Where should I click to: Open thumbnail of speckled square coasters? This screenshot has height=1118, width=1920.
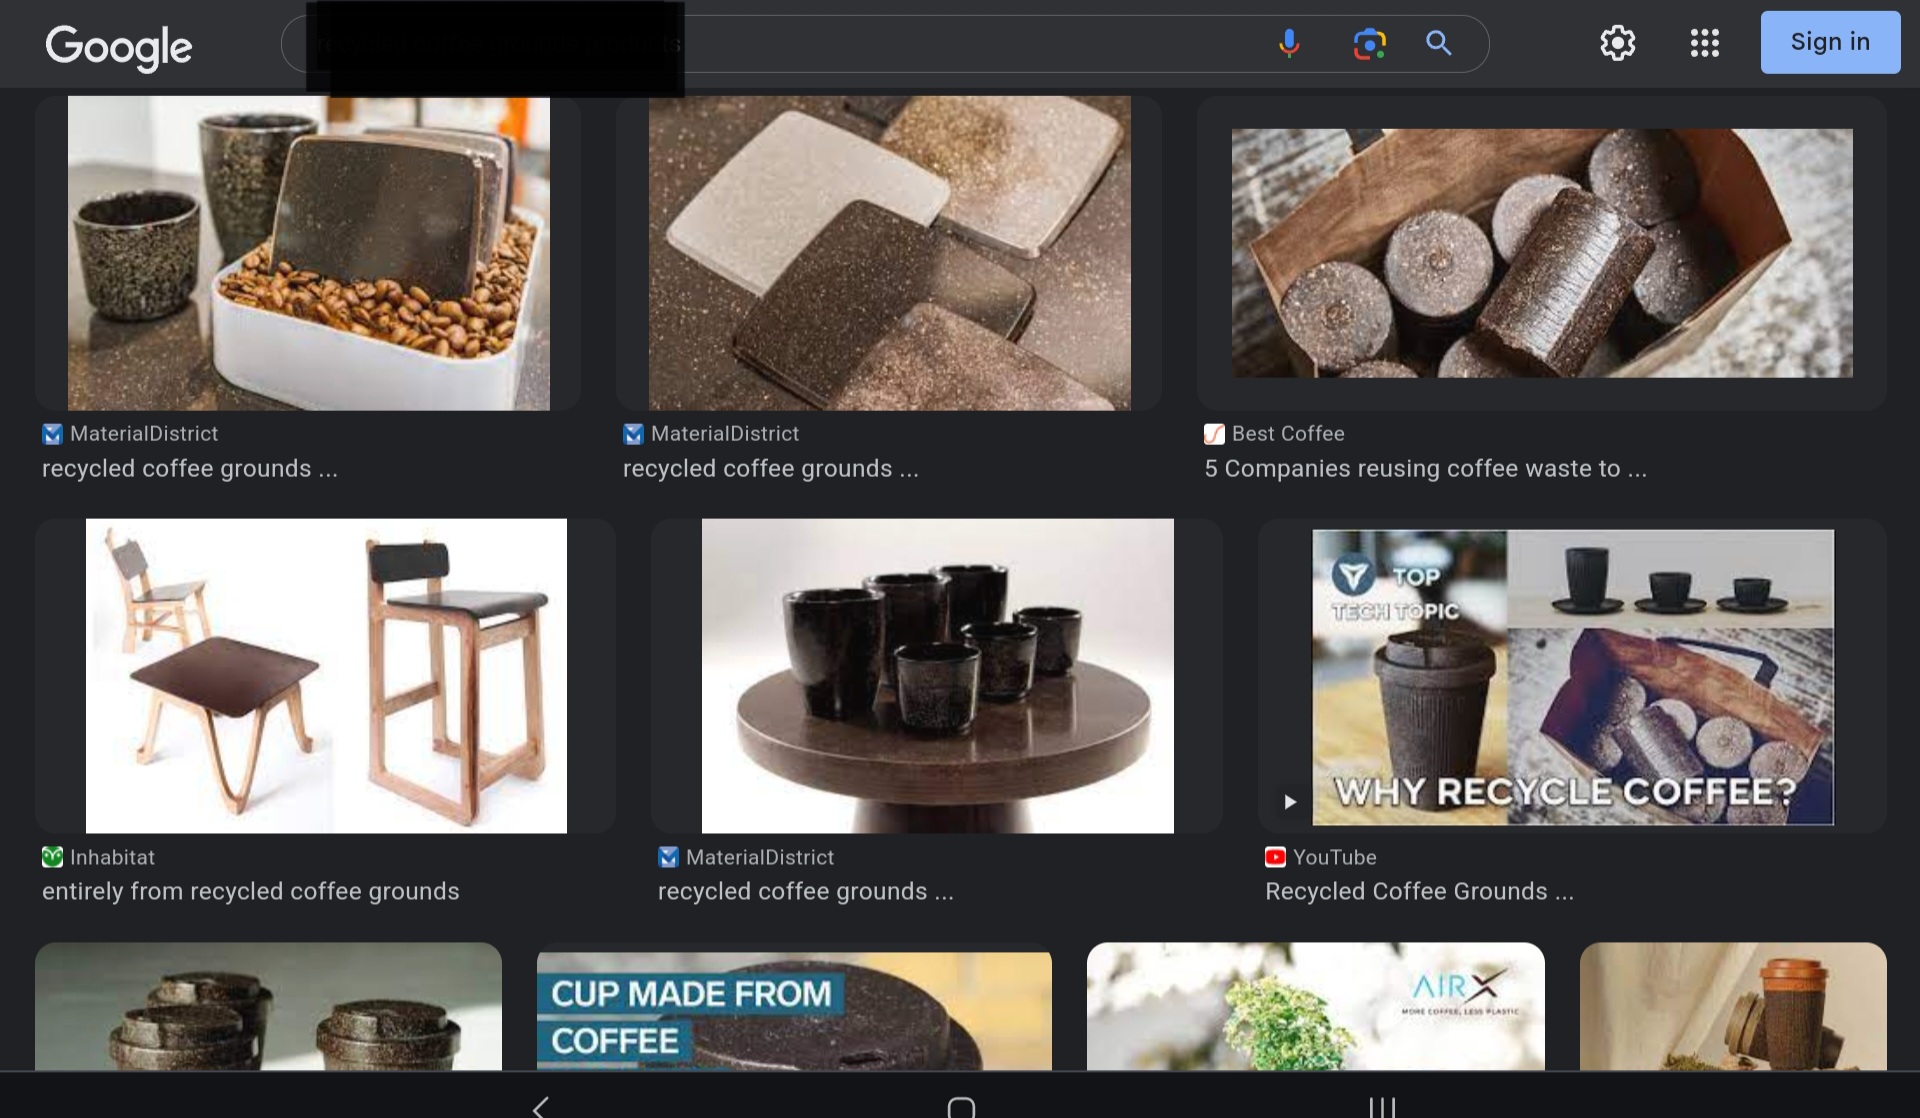click(889, 253)
